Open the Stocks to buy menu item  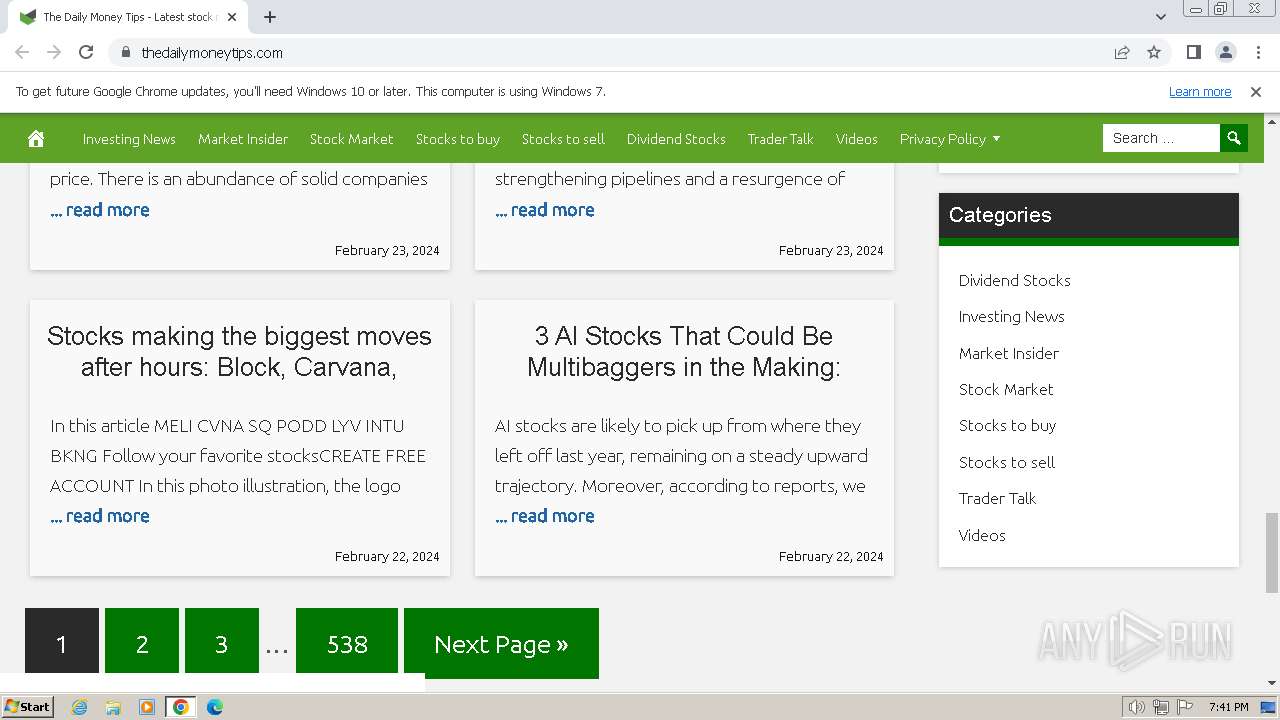point(458,139)
